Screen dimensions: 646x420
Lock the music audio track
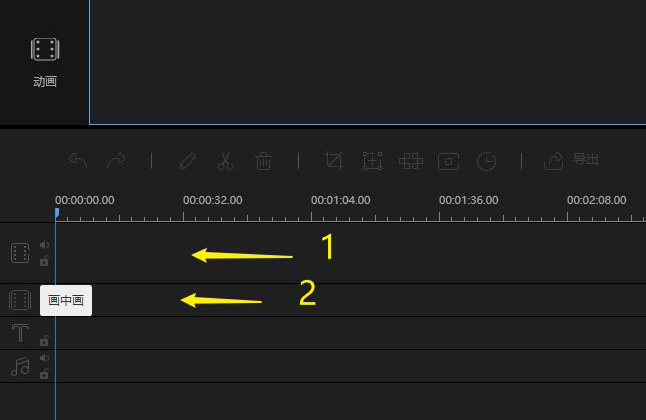tap(44, 374)
